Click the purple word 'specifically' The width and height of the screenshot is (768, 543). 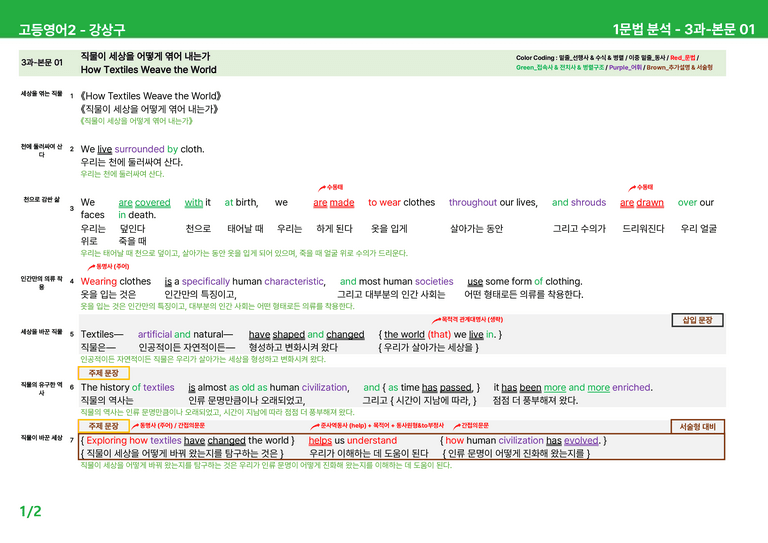point(206,282)
